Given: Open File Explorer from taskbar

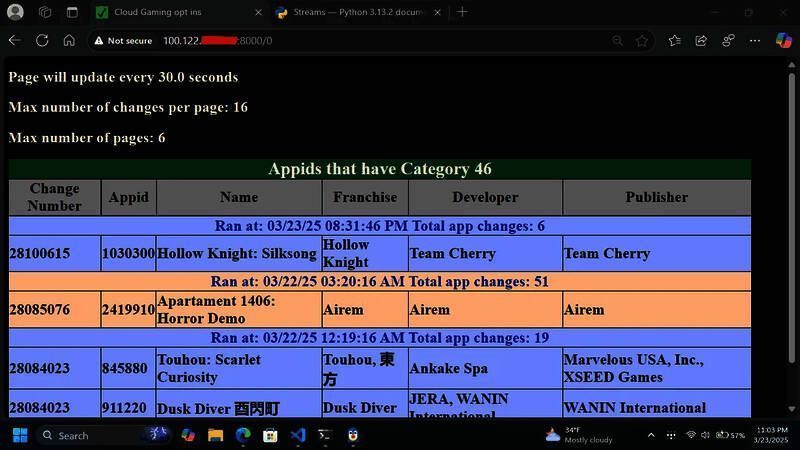Looking at the screenshot, I should [x=215, y=435].
